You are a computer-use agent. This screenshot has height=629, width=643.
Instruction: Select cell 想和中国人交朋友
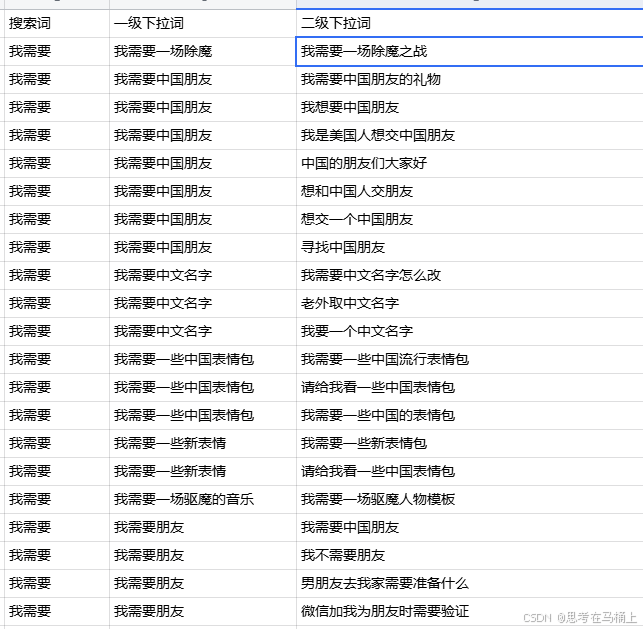[470, 191]
